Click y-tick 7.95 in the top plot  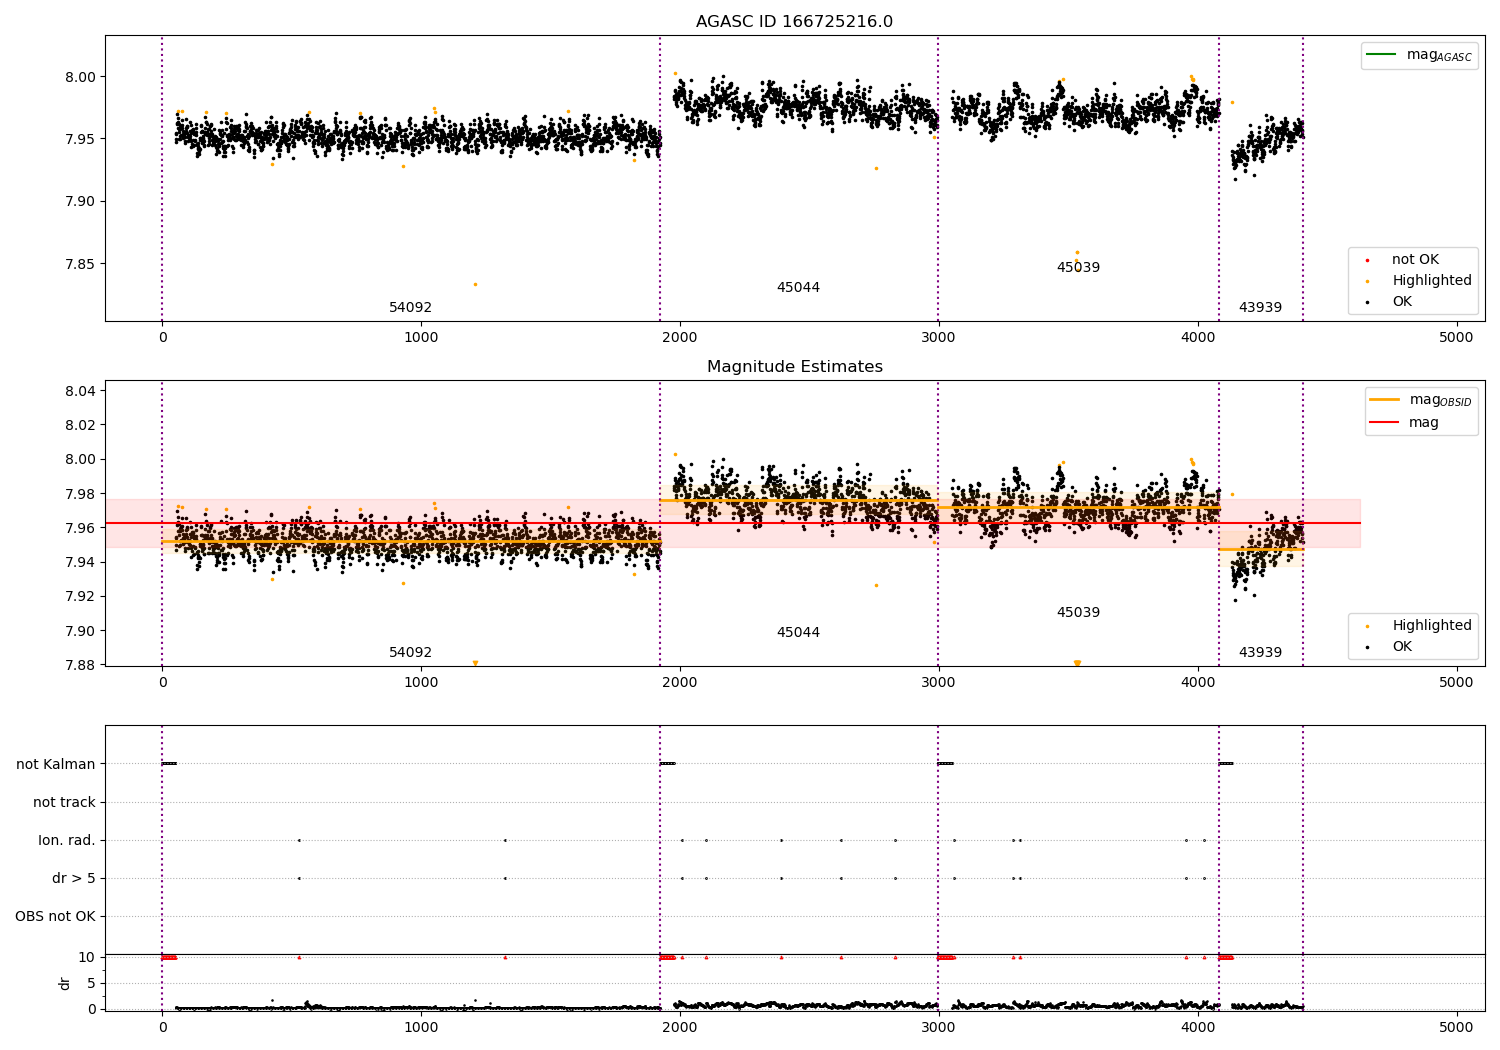80,139
